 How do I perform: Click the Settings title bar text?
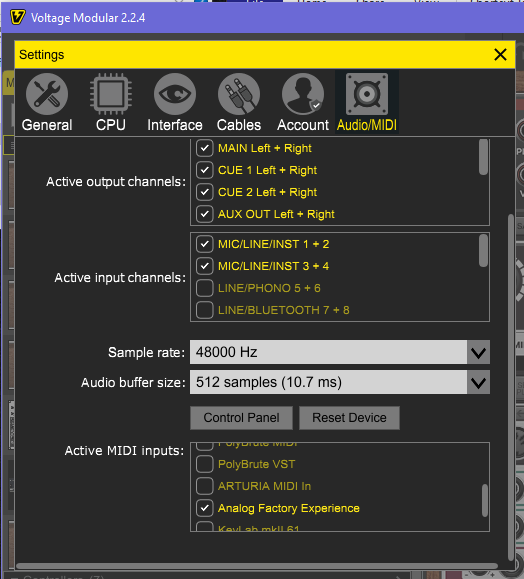point(42,55)
